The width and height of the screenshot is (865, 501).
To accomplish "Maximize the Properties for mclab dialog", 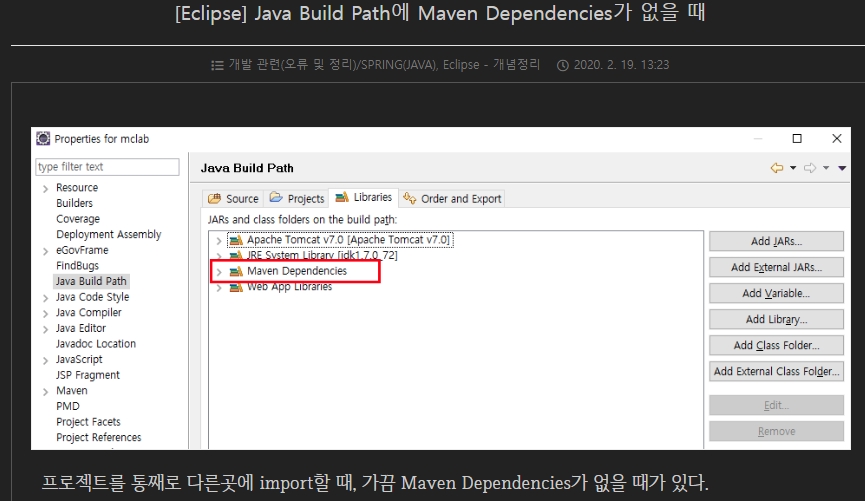I will 797,138.
